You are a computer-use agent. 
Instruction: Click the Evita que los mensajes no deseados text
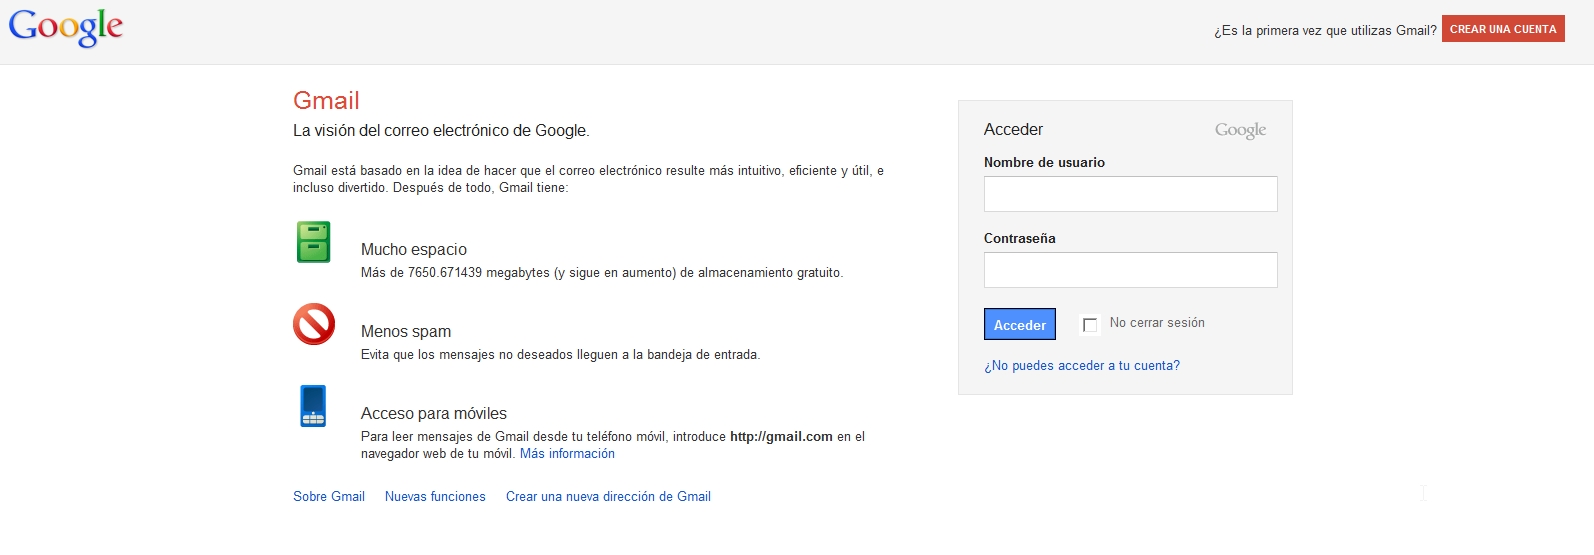560,355
